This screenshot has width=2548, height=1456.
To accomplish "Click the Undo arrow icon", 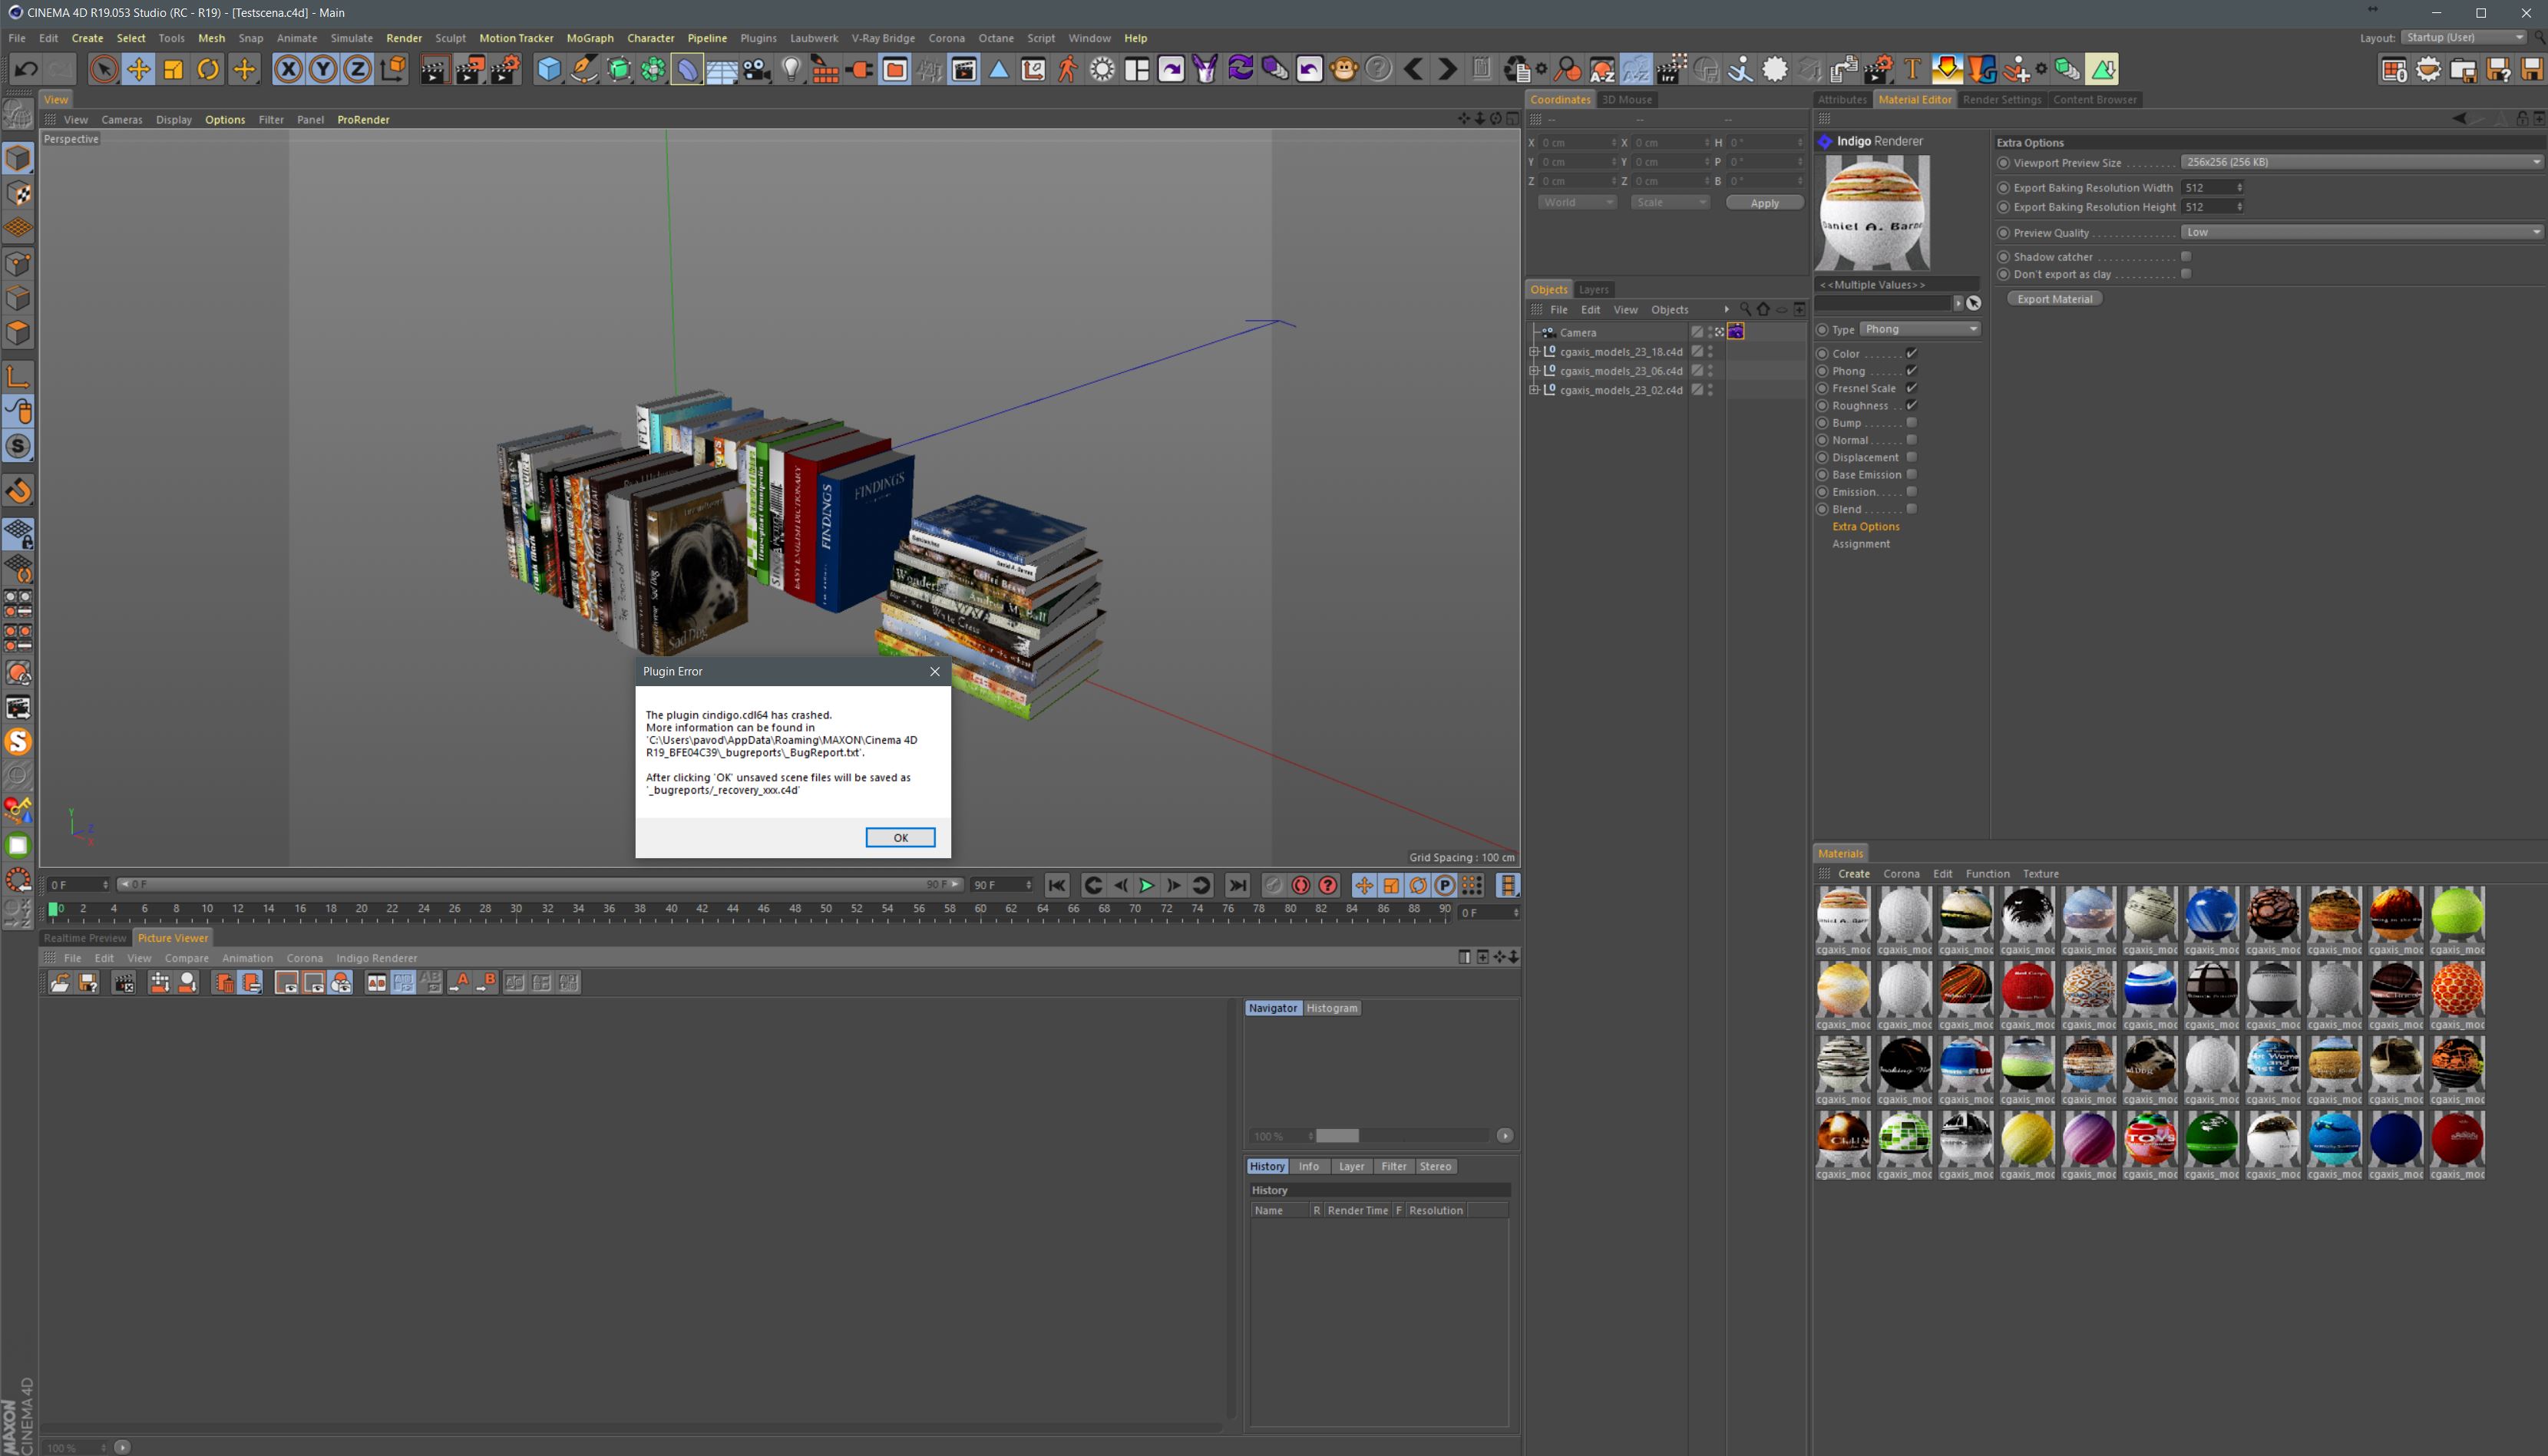I will click(x=26, y=69).
